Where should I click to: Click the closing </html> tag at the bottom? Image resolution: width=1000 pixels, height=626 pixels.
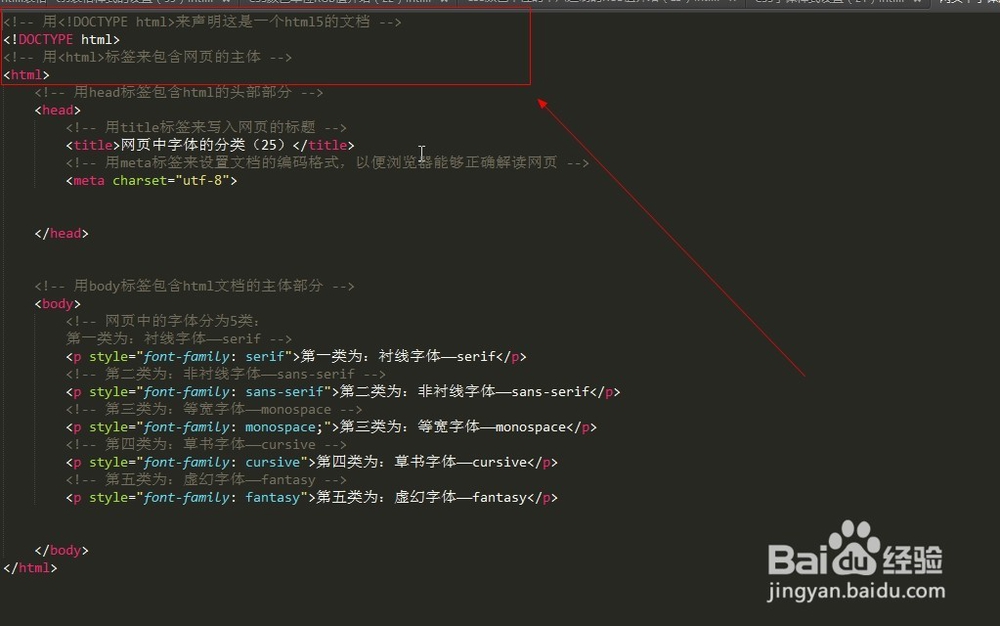(31, 567)
